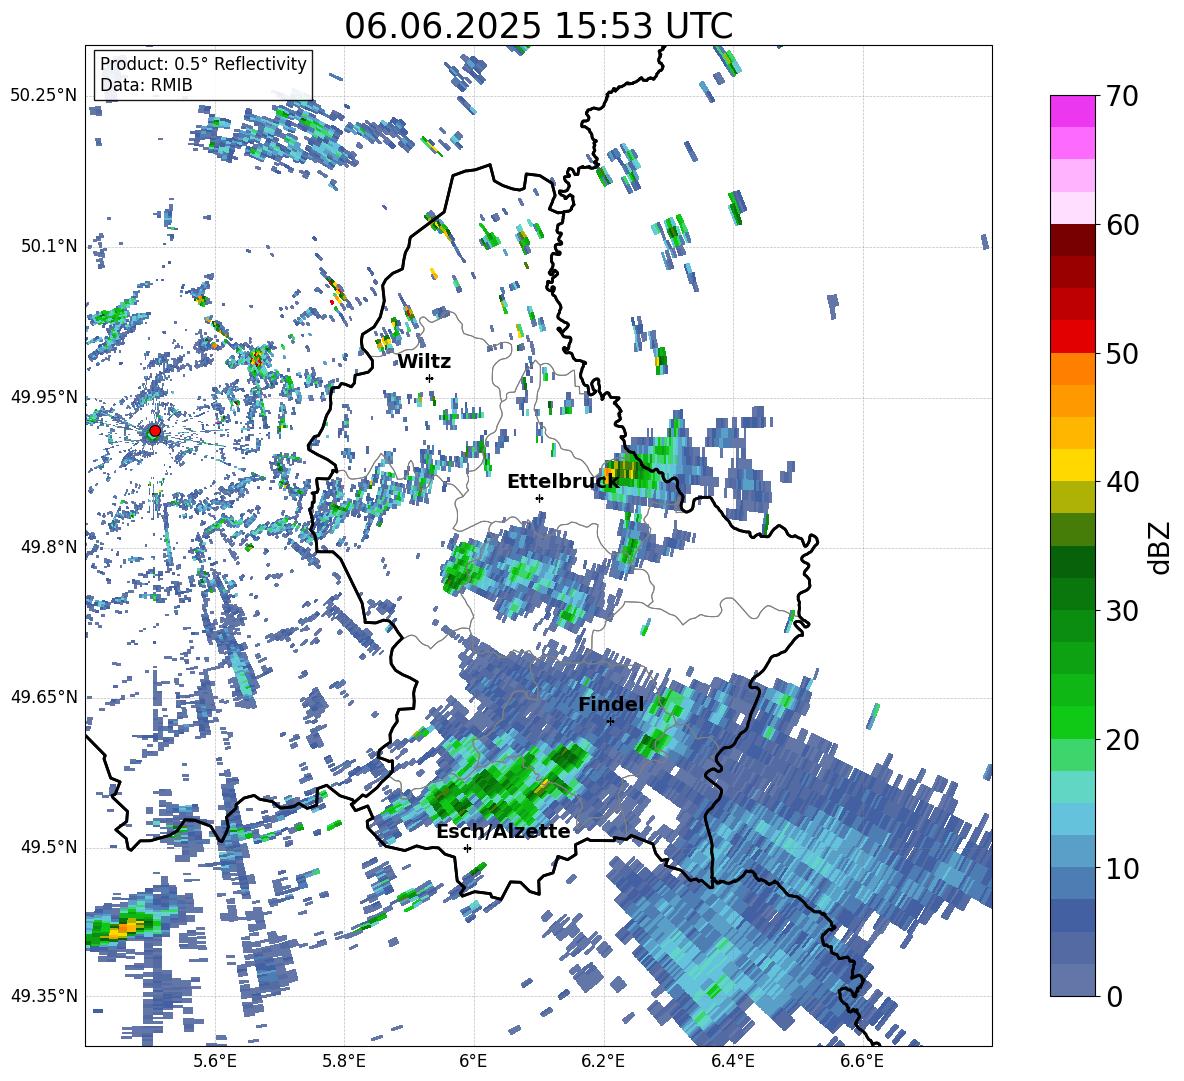This screenshot has width=1184, height=1081.
Task: Click the orange-cored echo in the bottom-left corner
Action: tap(125, 927)
